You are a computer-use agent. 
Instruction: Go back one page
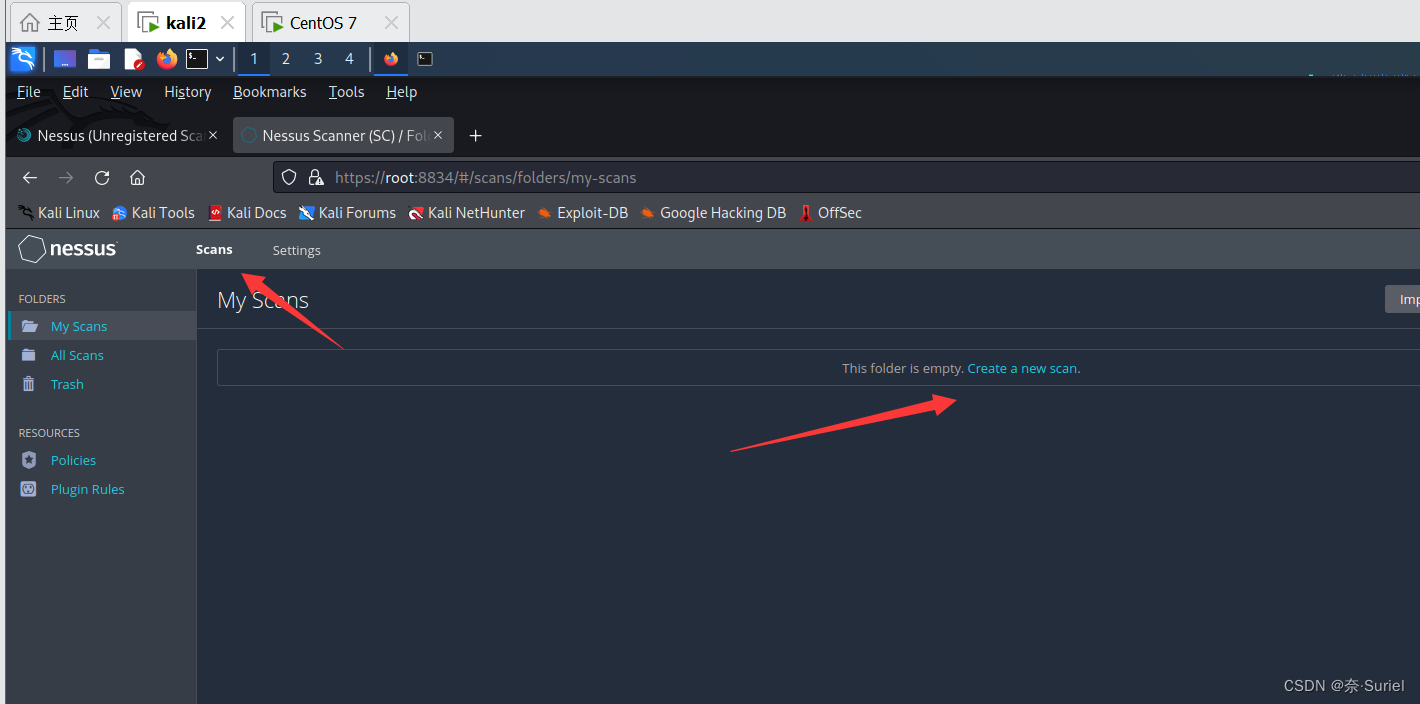click(30, 178)
